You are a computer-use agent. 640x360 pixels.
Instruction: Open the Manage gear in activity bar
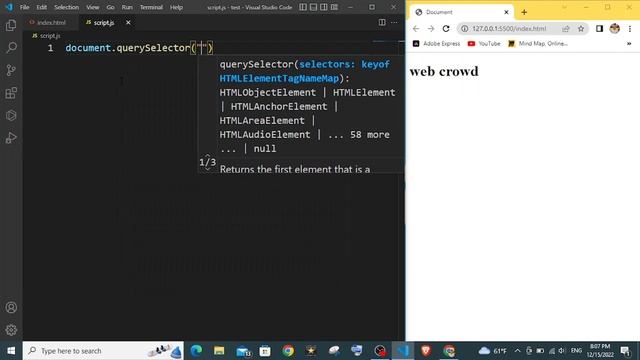click(11, 330)
